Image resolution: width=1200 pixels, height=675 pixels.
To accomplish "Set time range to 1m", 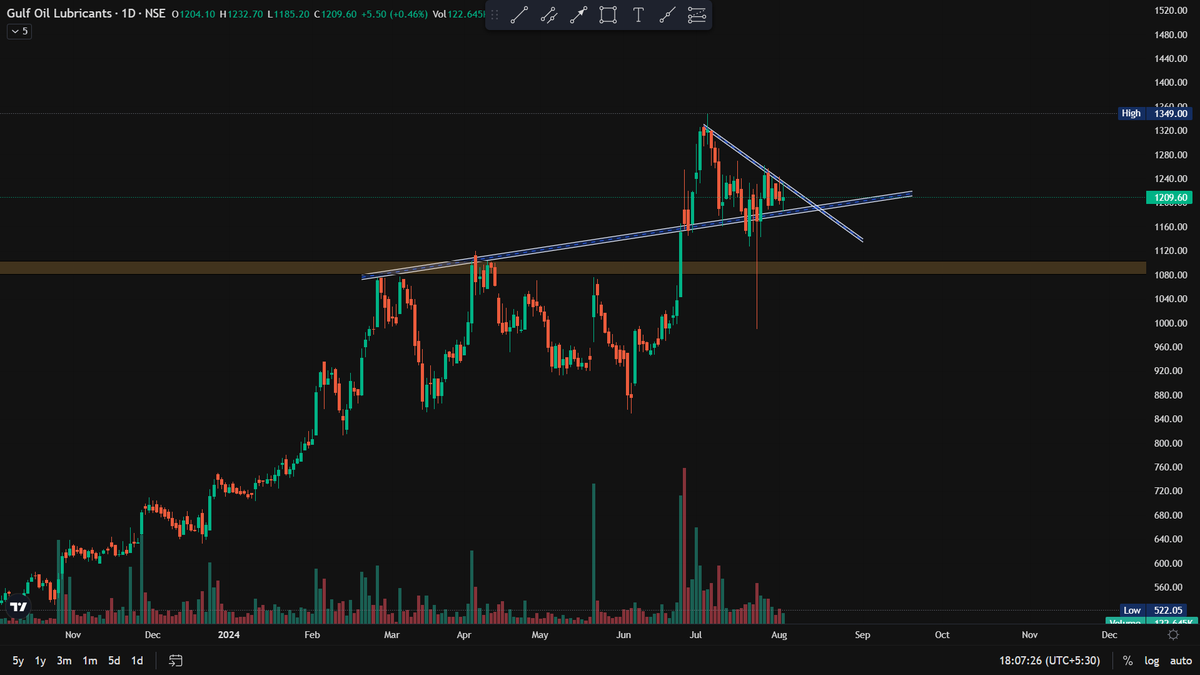I will pos(90,661).
